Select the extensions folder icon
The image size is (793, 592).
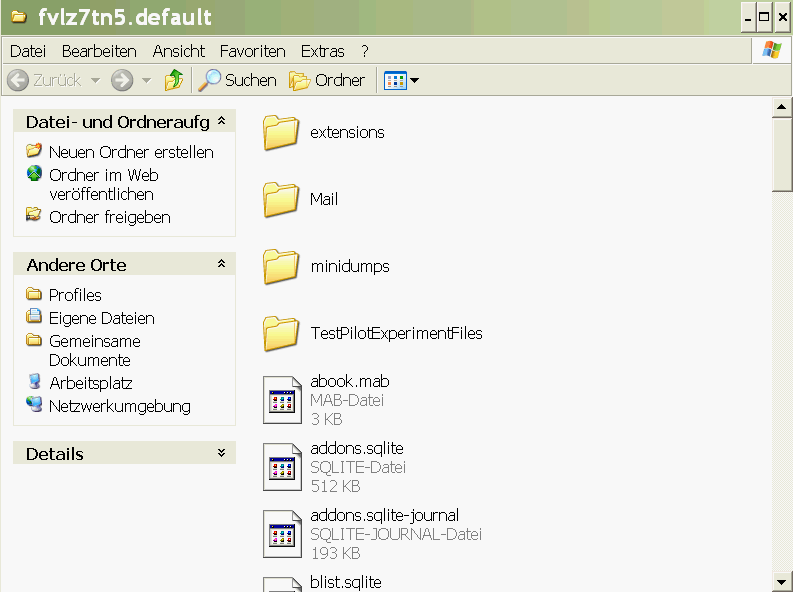pyautogui.click(x=281, y=133)
